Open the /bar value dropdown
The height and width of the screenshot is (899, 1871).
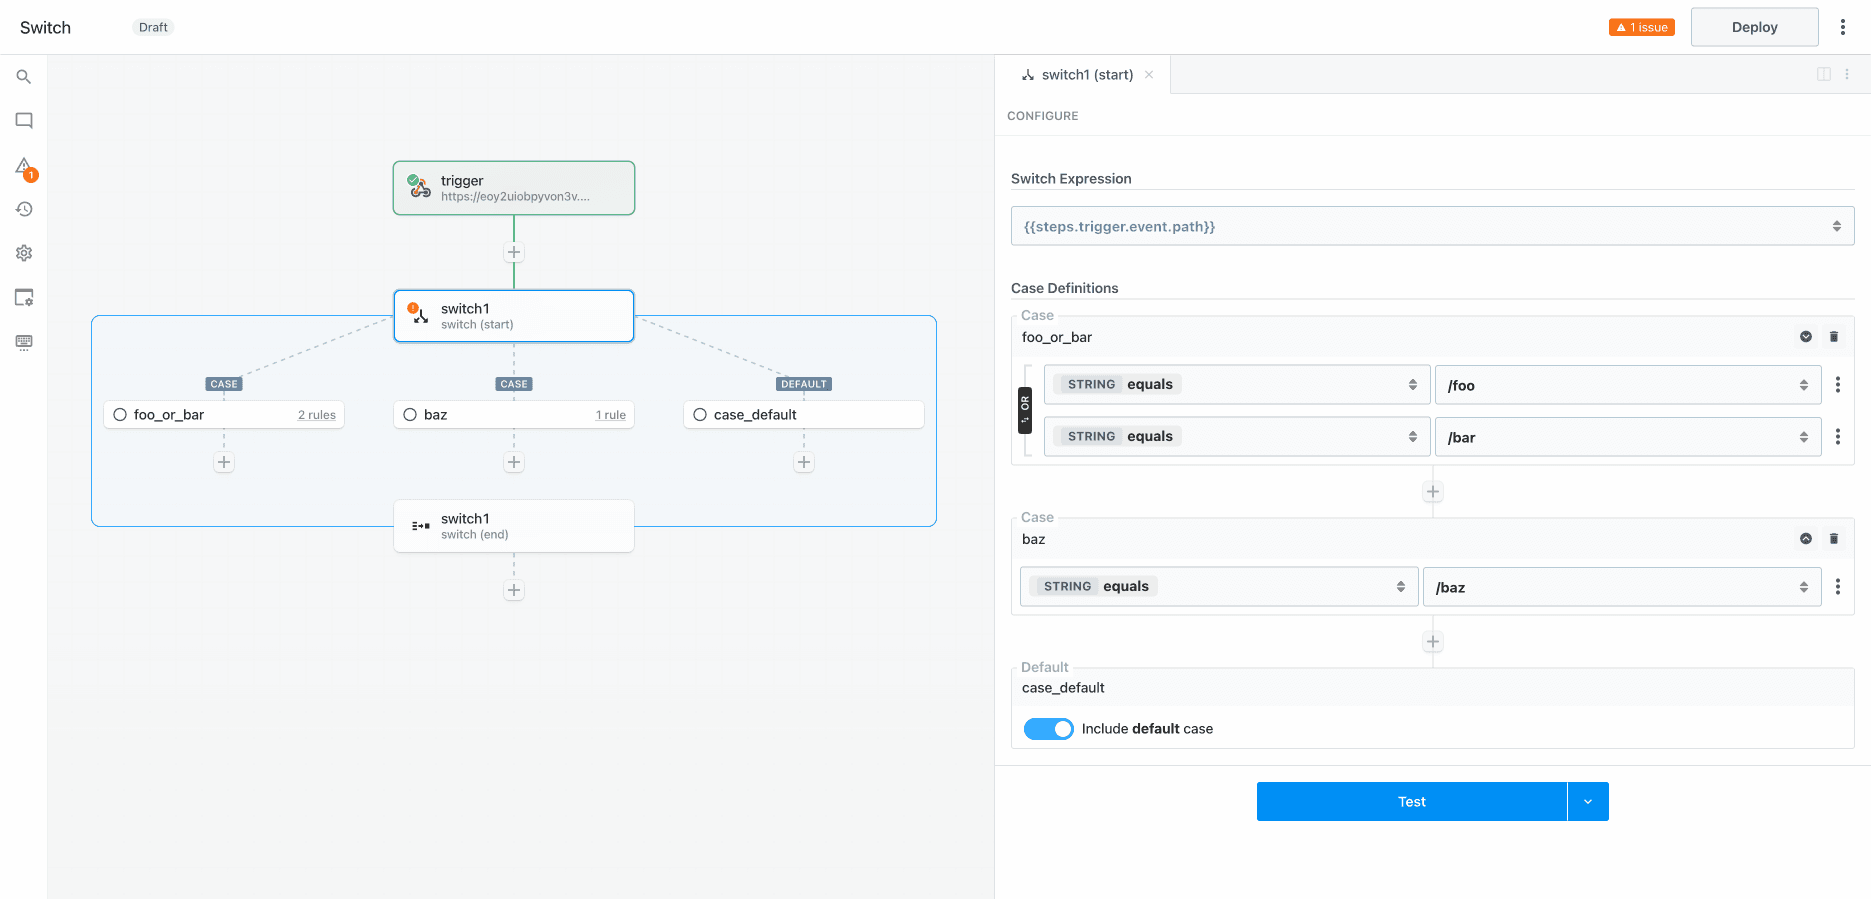click(x=1628, y=437)
